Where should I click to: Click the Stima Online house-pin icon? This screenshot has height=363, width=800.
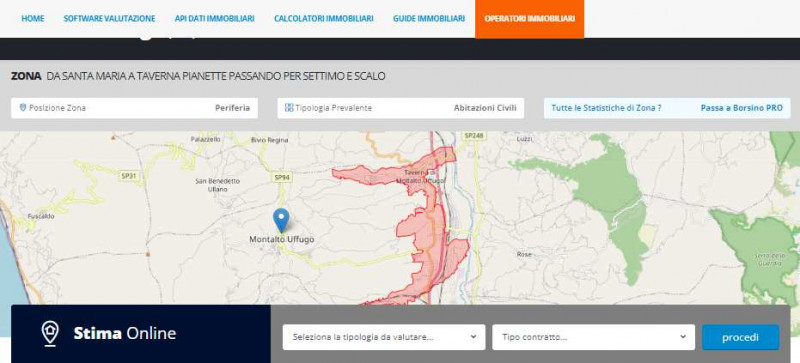(50, 334)
